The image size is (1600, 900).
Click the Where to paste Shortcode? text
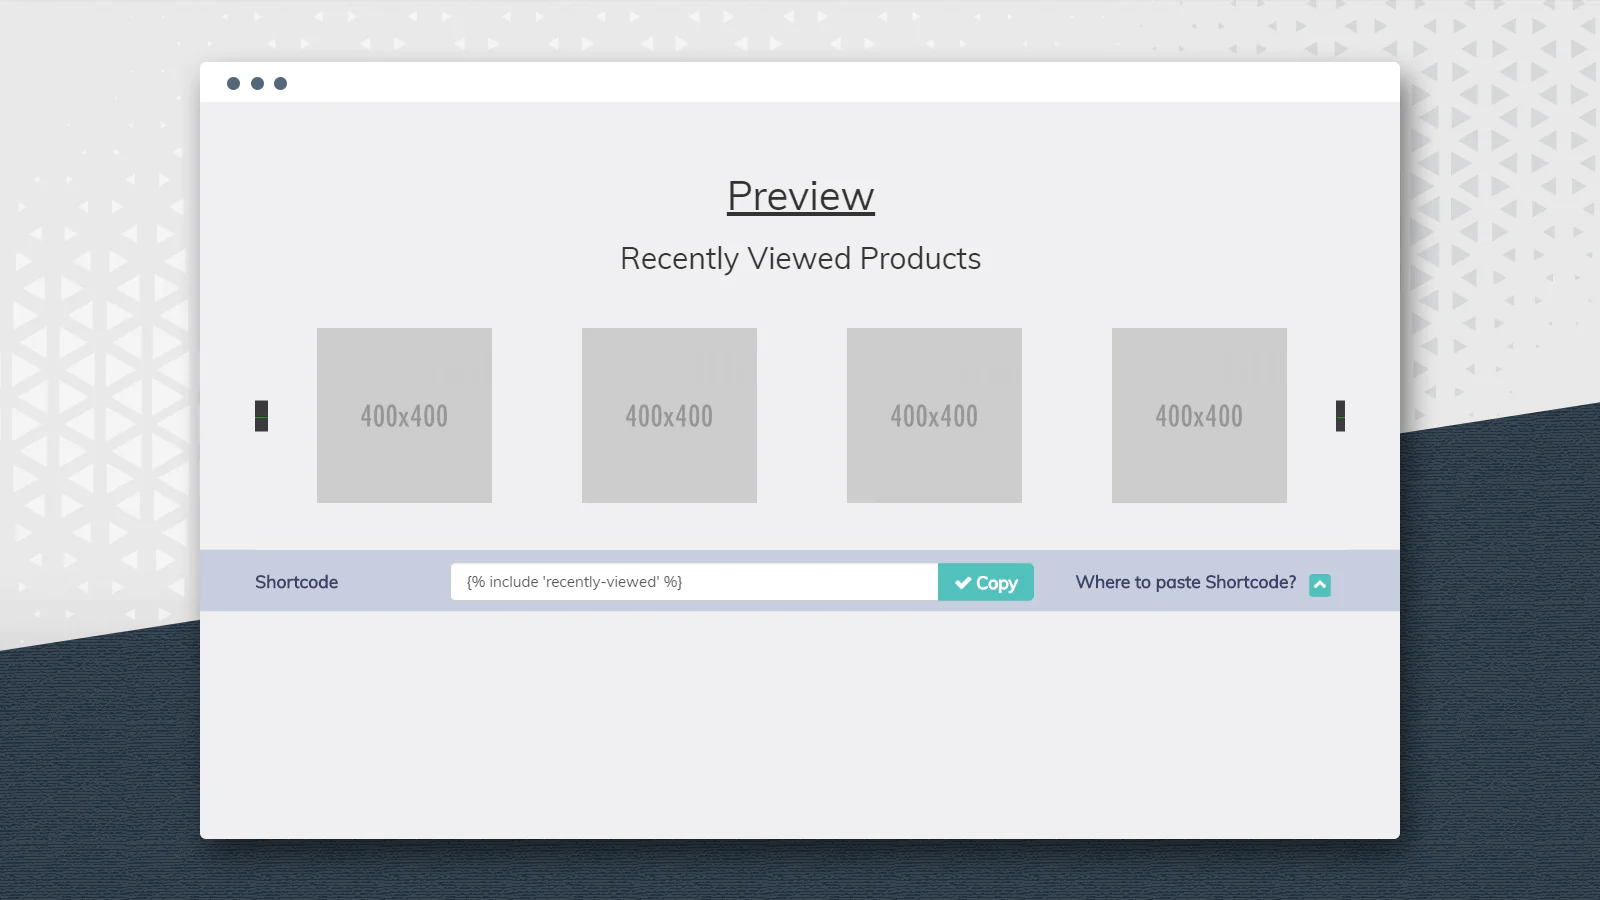tap(1186, 582)
